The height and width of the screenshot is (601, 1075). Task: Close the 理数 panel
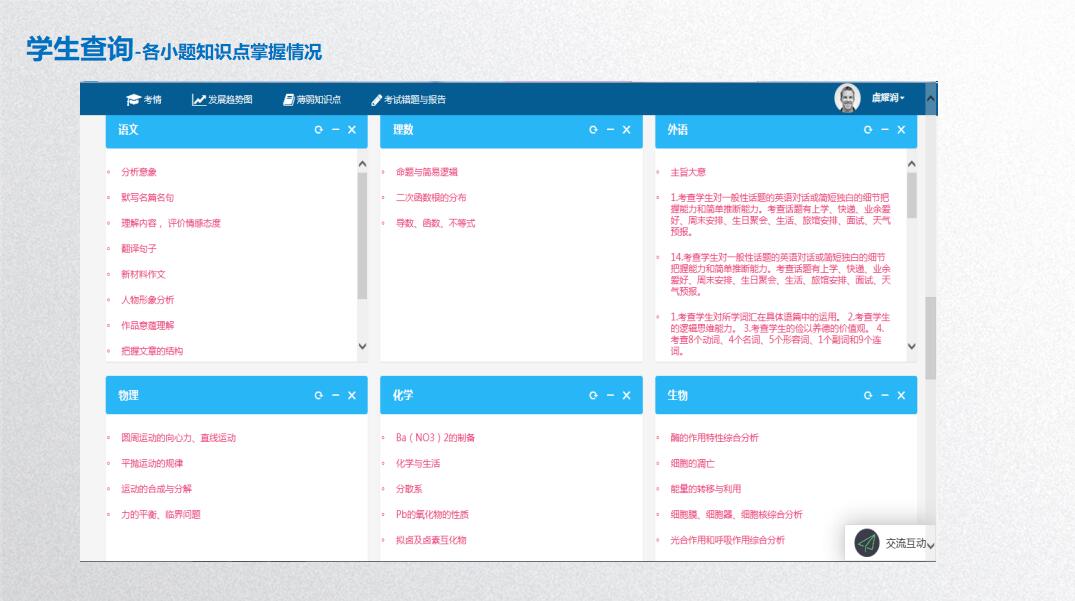[627, 130]
